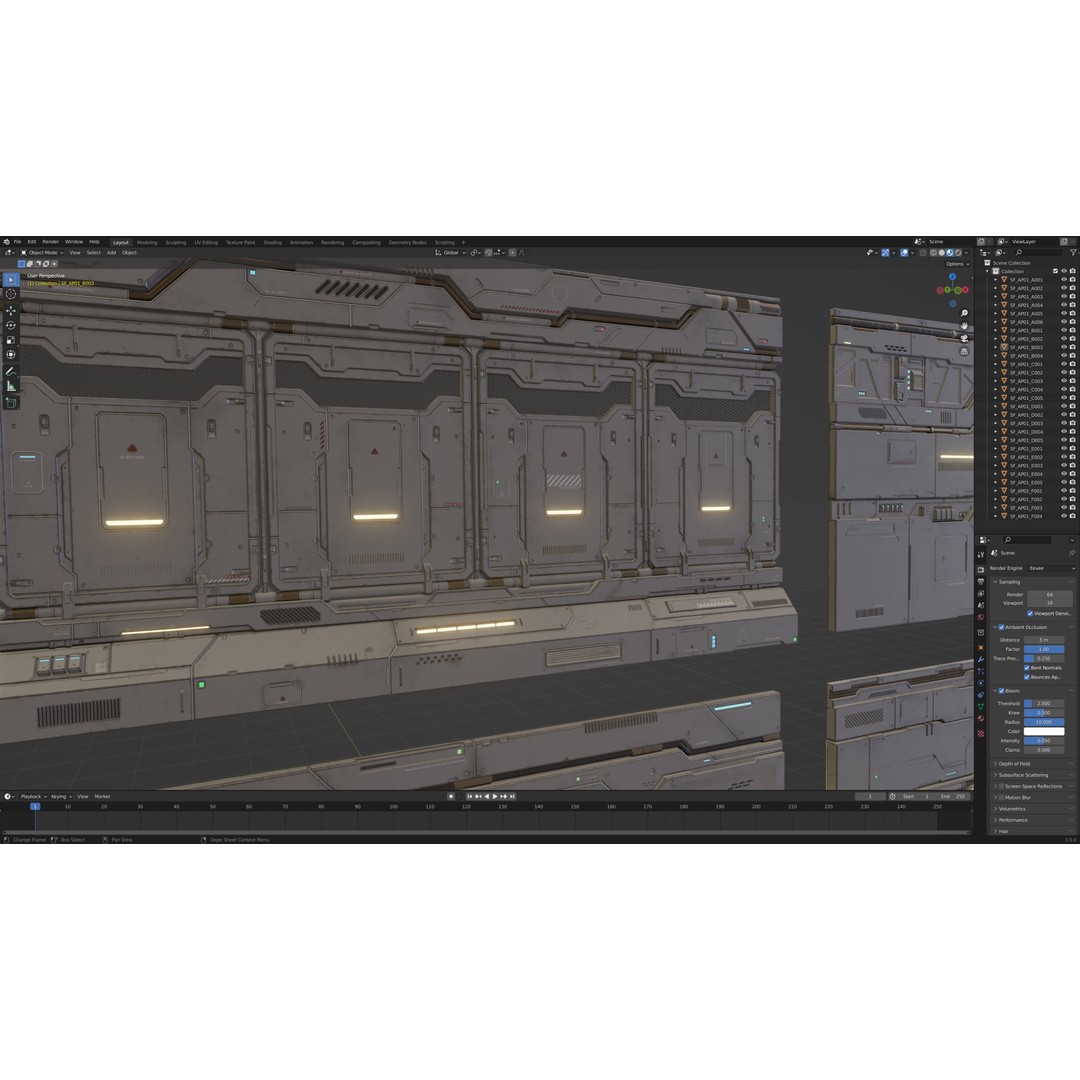Uncheck the Bent Normals option
This screenshot has height=1080, width=1080.
[x=1026, y=668]
